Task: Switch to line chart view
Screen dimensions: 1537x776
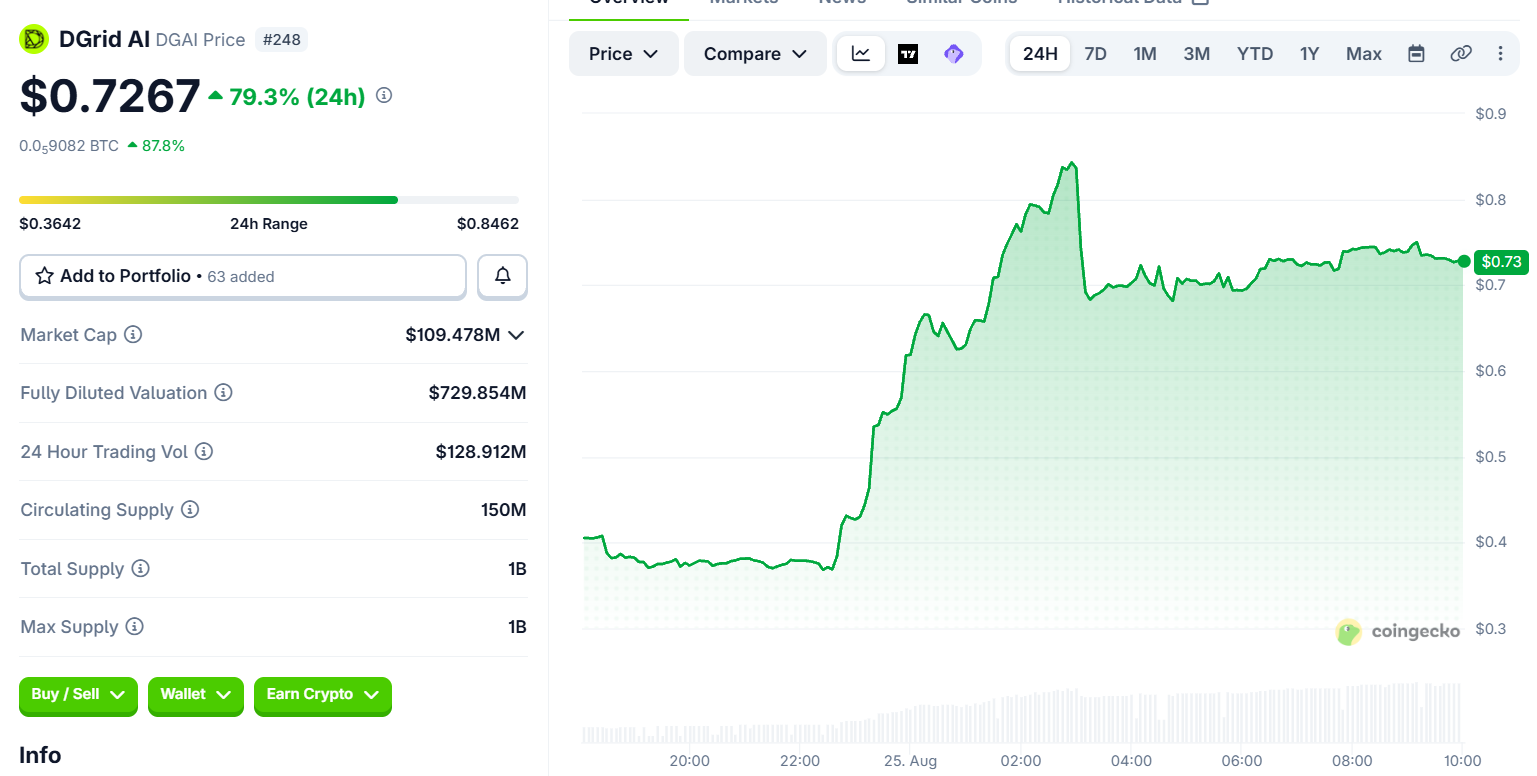Action: (861, 54)
